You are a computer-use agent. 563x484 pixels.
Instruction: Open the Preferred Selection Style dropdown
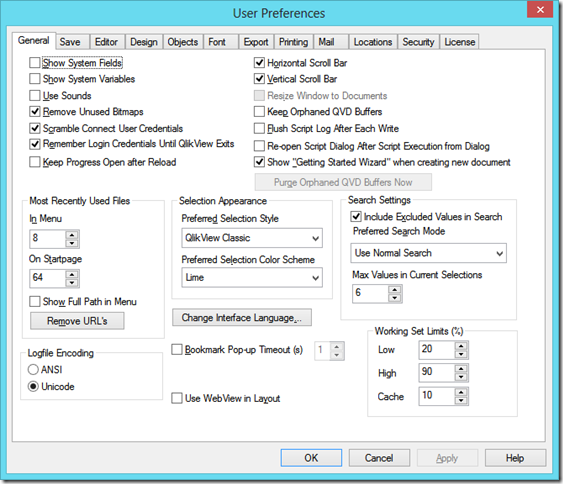tap(252, 238)
